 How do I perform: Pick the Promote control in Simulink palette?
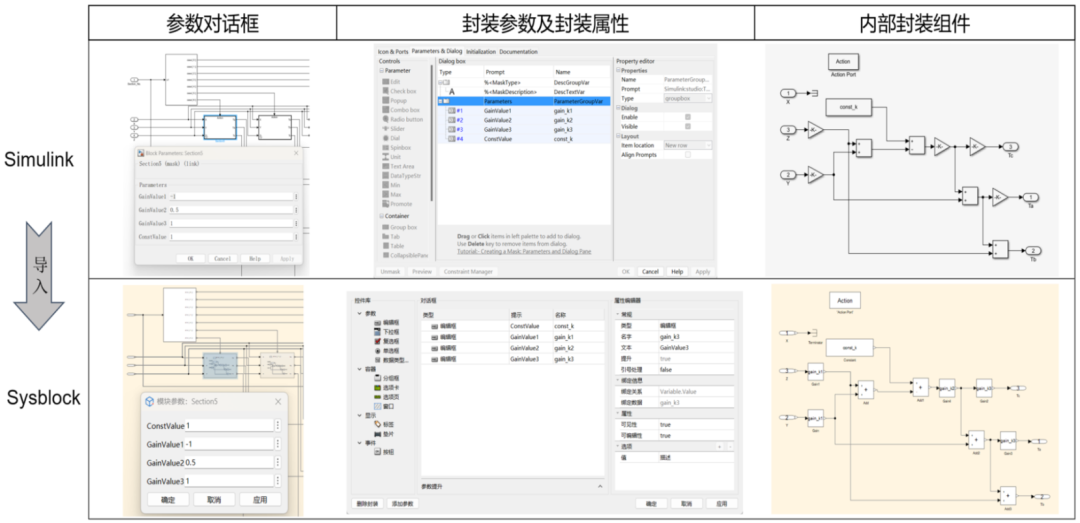pyautogui.click(x=399, y=204)
